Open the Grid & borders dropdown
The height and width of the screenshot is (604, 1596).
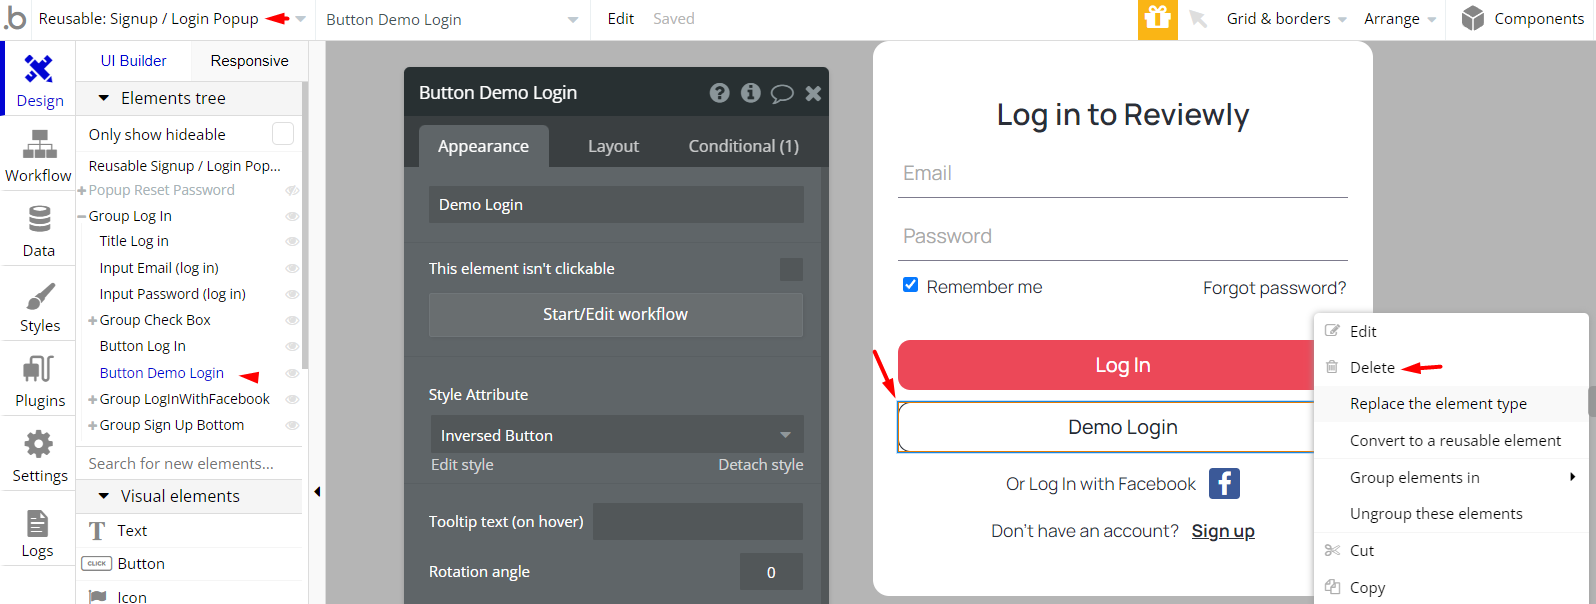point(1286,19)
